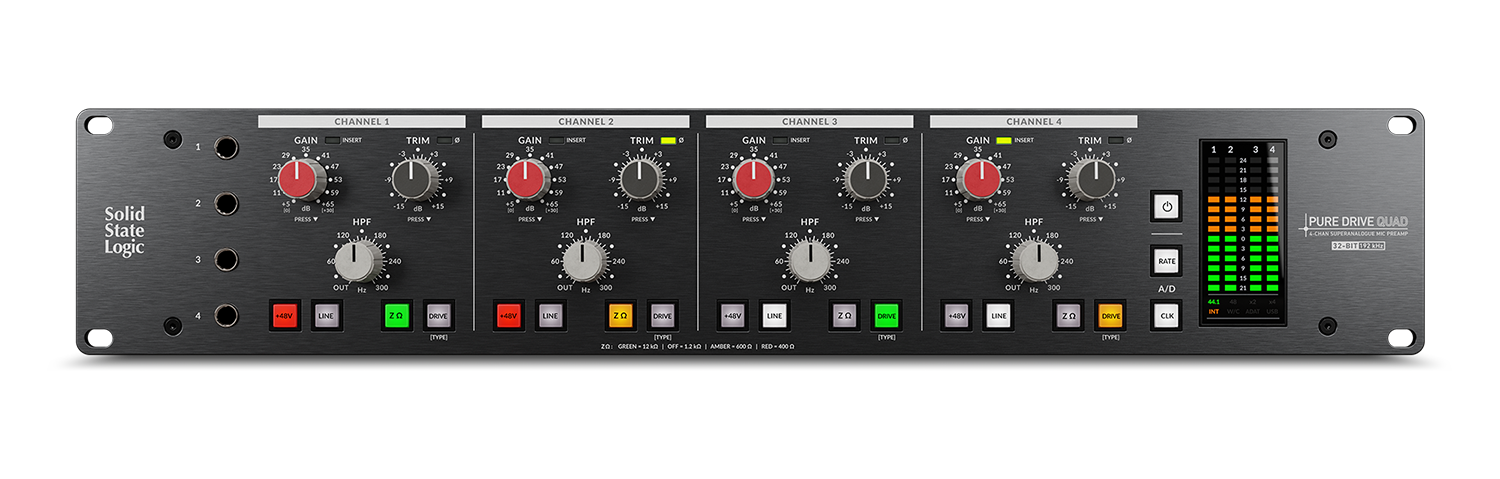Click Channel 1 HPF knob
1500x479 pixels.
(x=355, y=261)
